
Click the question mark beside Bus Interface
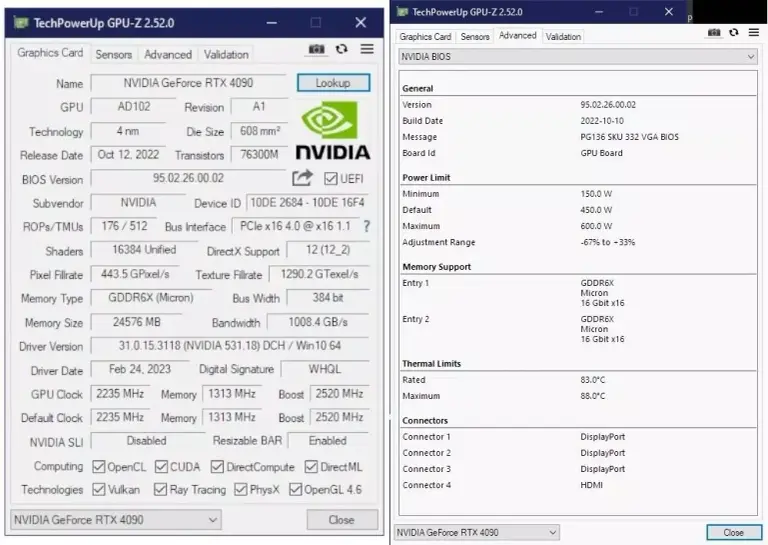[366, 226]
